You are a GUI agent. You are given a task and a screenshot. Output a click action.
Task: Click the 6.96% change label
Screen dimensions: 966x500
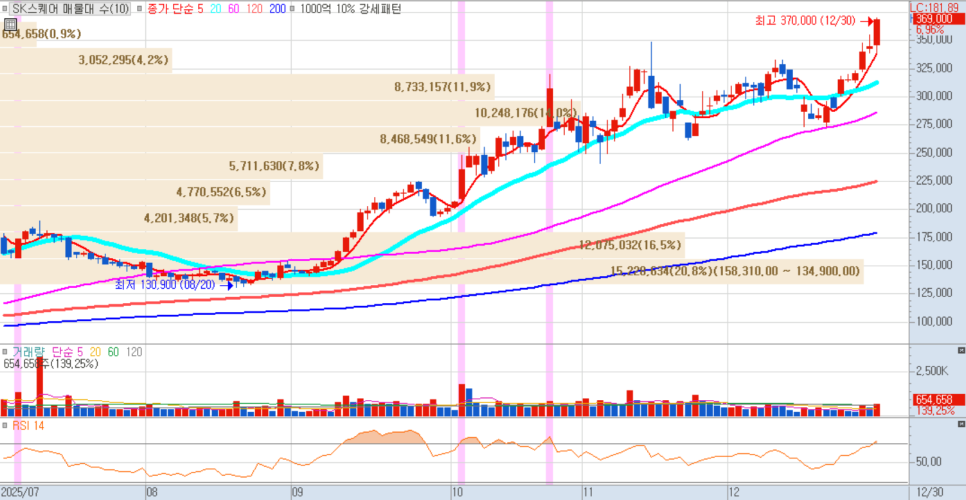click(930, 29)
